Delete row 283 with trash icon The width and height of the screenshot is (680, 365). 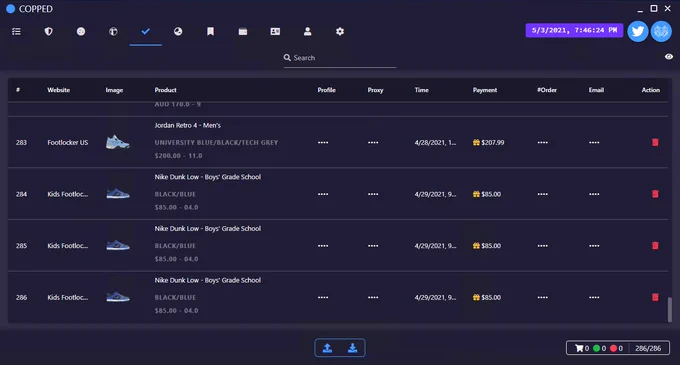point(655,142)
